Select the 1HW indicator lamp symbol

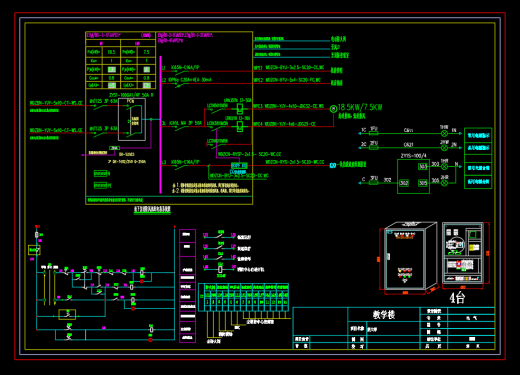point(444,133)
